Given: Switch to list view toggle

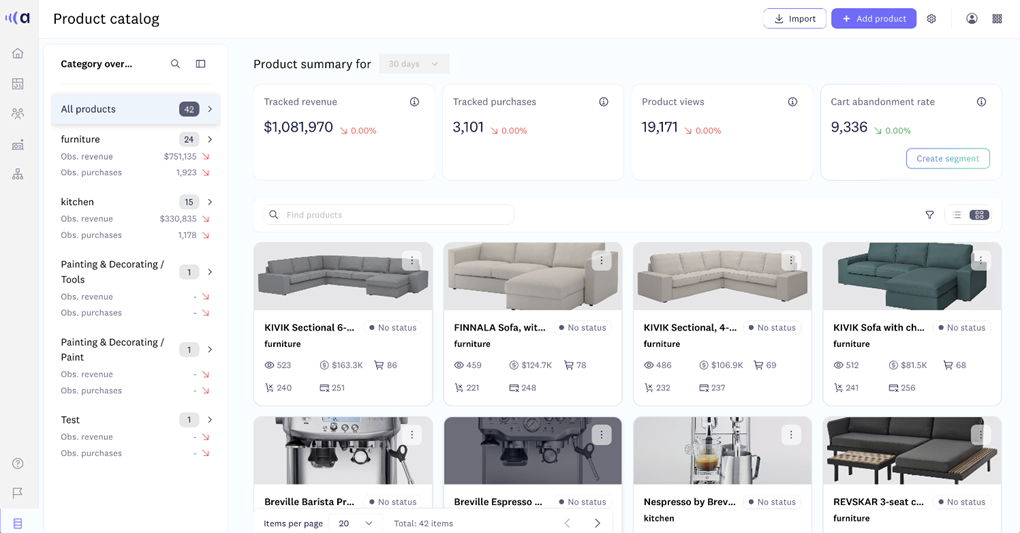Looking at the screenshot, I should (957, 215).
